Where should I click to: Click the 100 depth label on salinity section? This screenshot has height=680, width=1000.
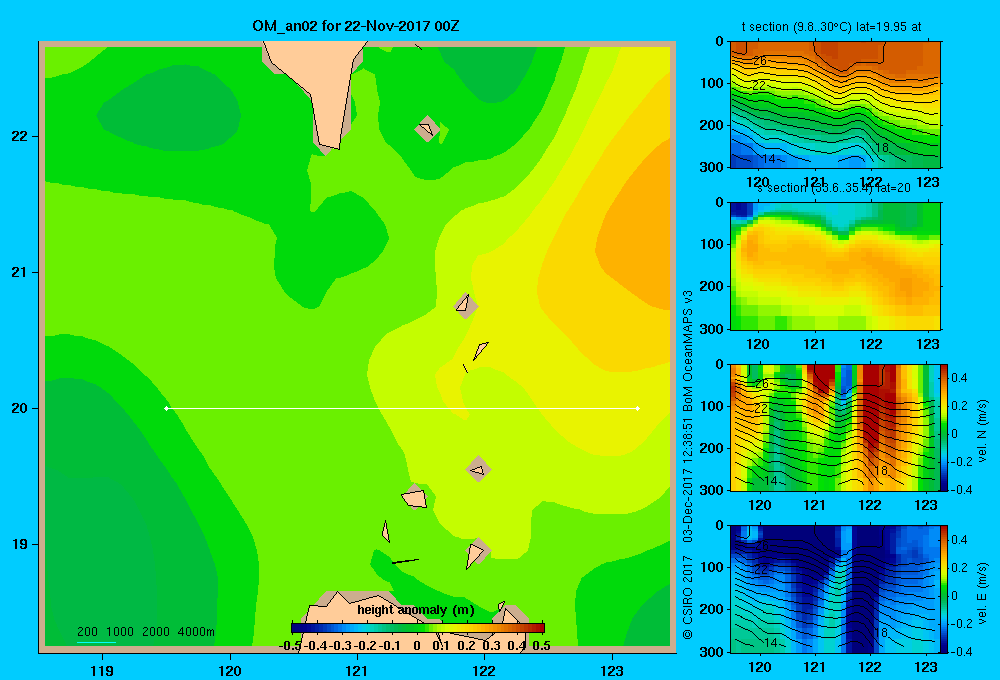(712, 244)
